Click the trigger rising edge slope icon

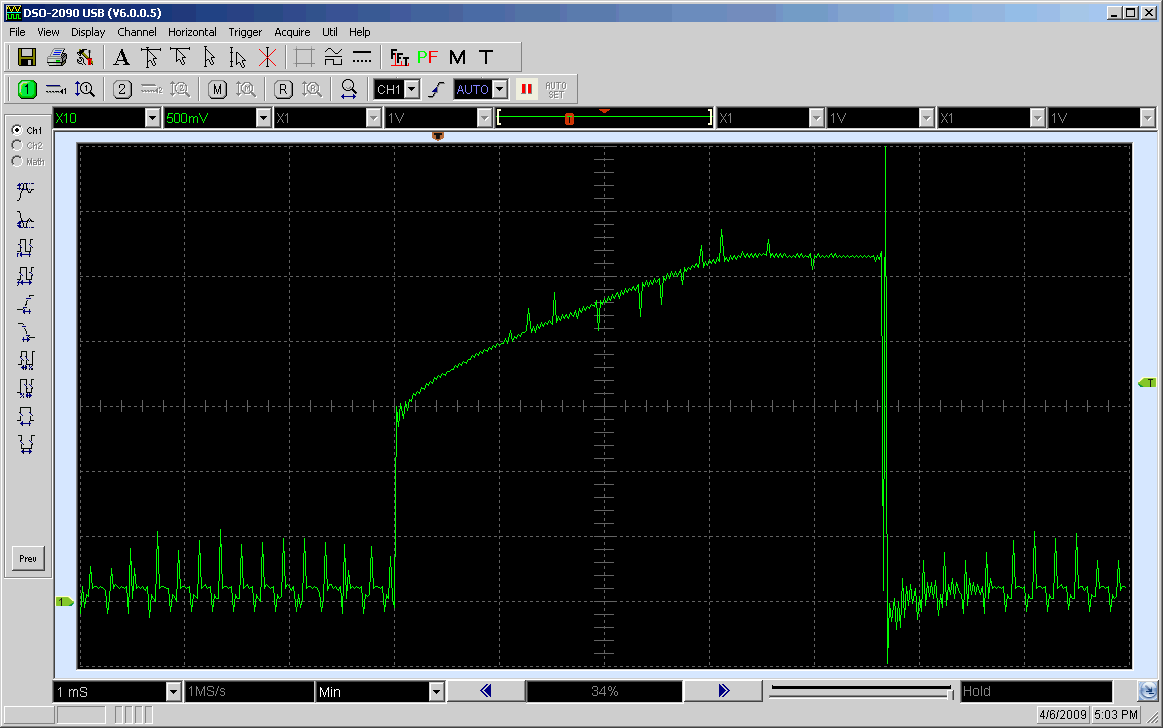click(x=435, y=89)
